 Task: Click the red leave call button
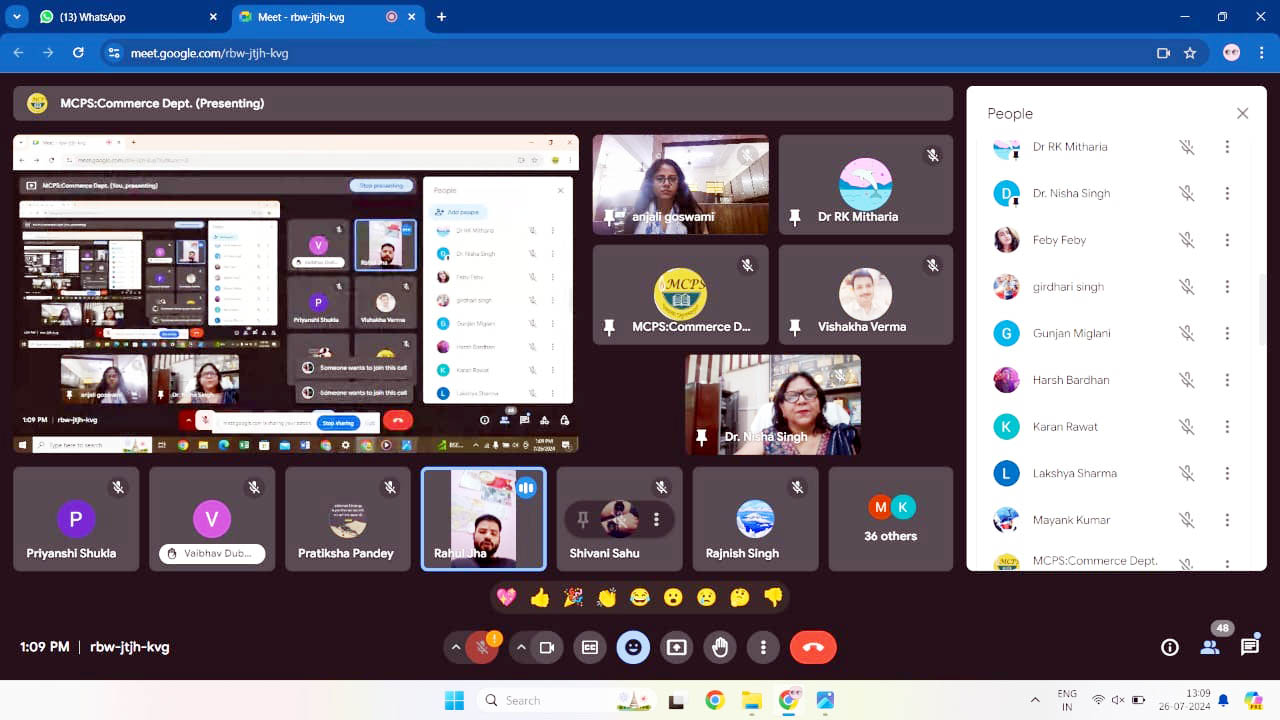813,647
